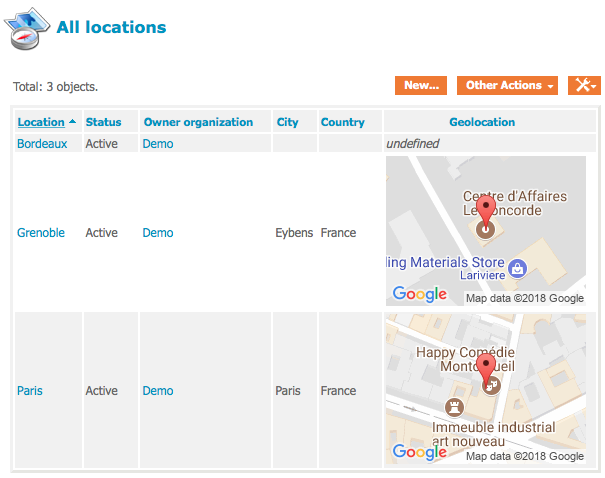605x478 pixels.
Task: Click the Immeuble industrial landmark marker icon
Action: pos(449,408)
